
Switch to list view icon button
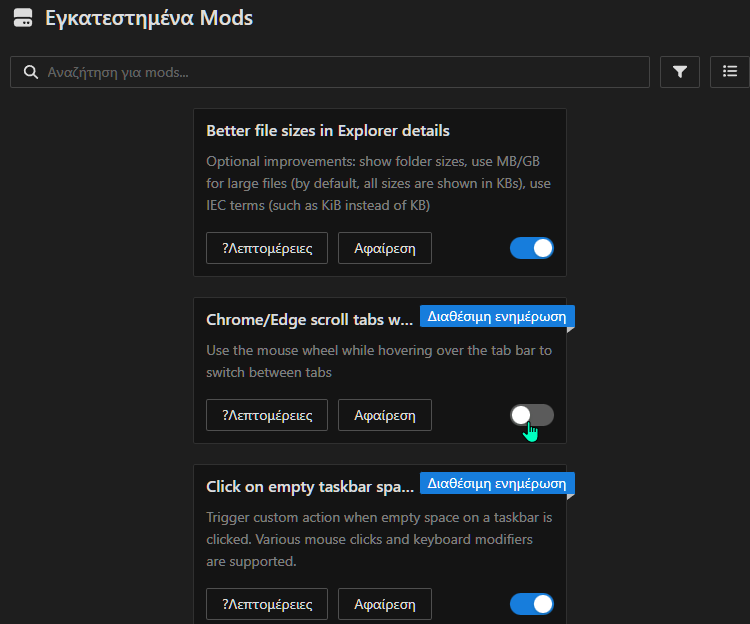[x=730, y=72]
